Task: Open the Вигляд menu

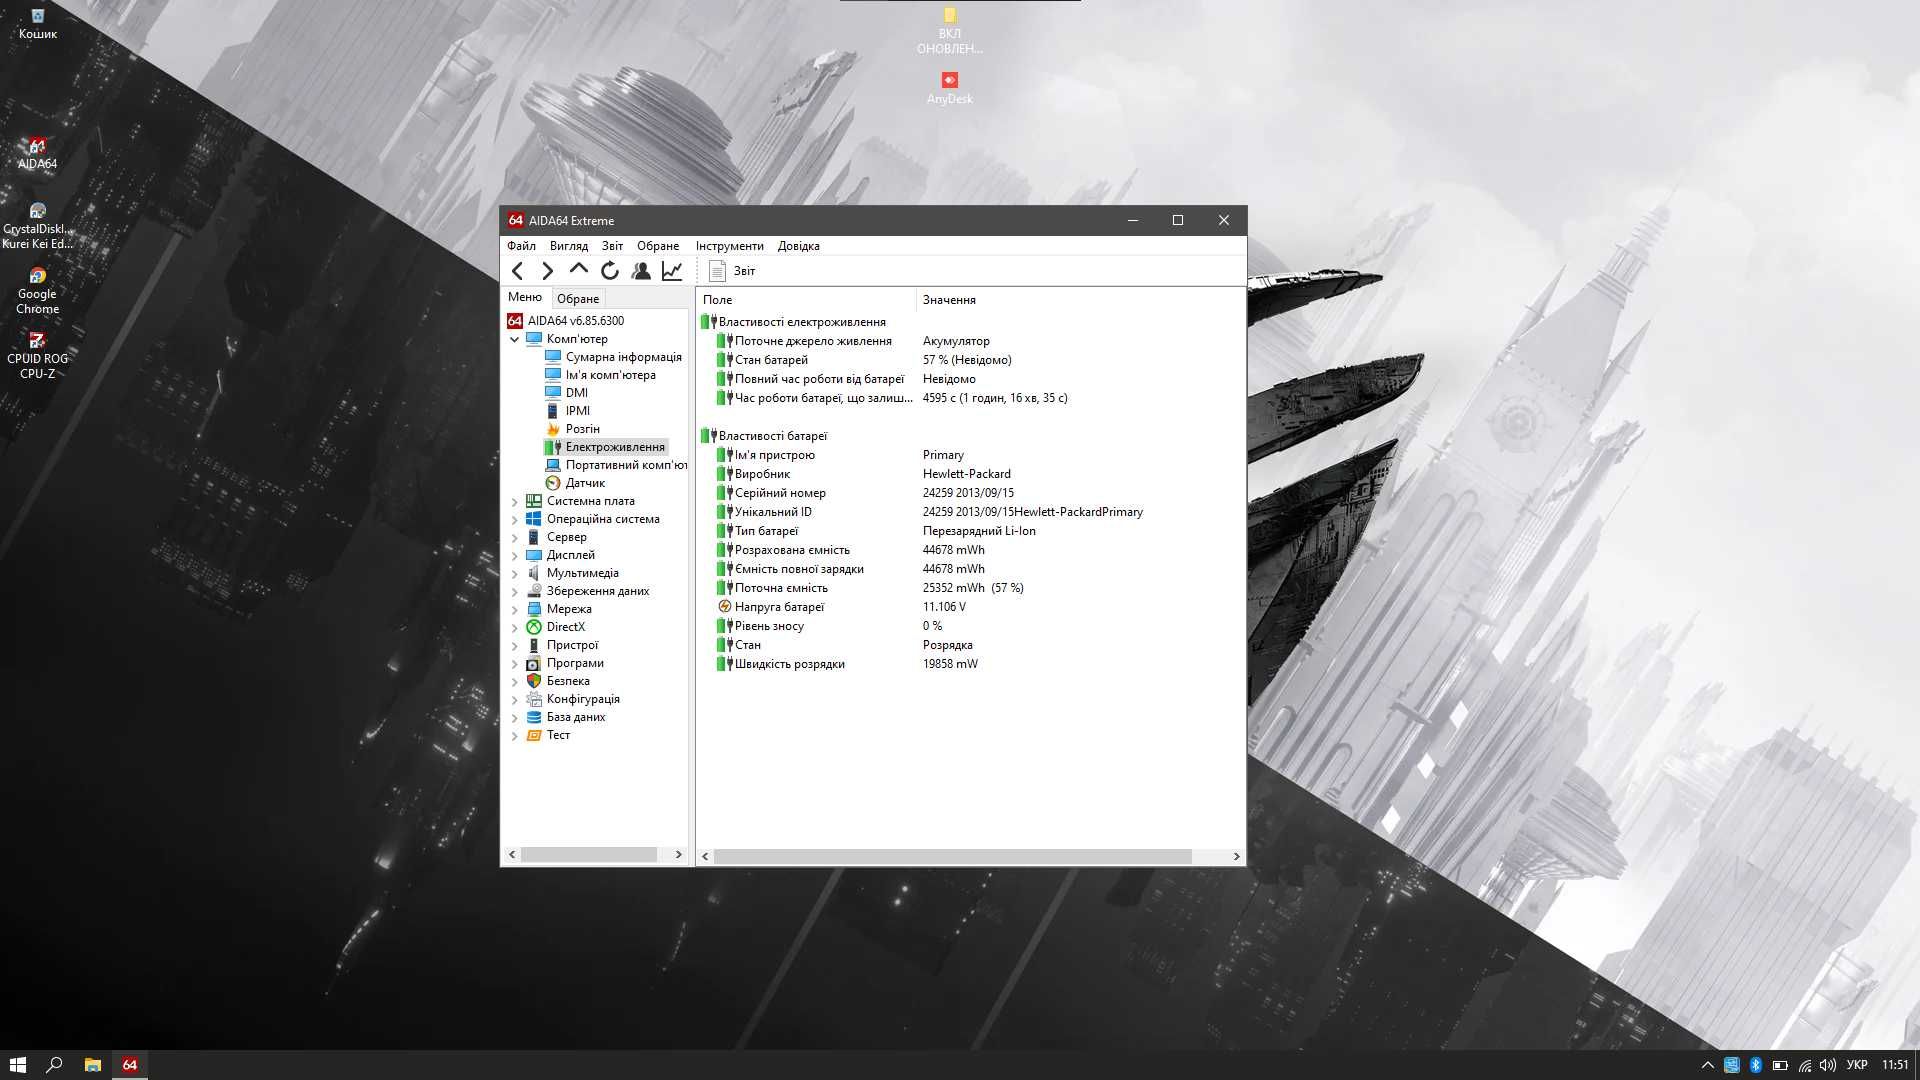Action: click(x=569, y=246)
